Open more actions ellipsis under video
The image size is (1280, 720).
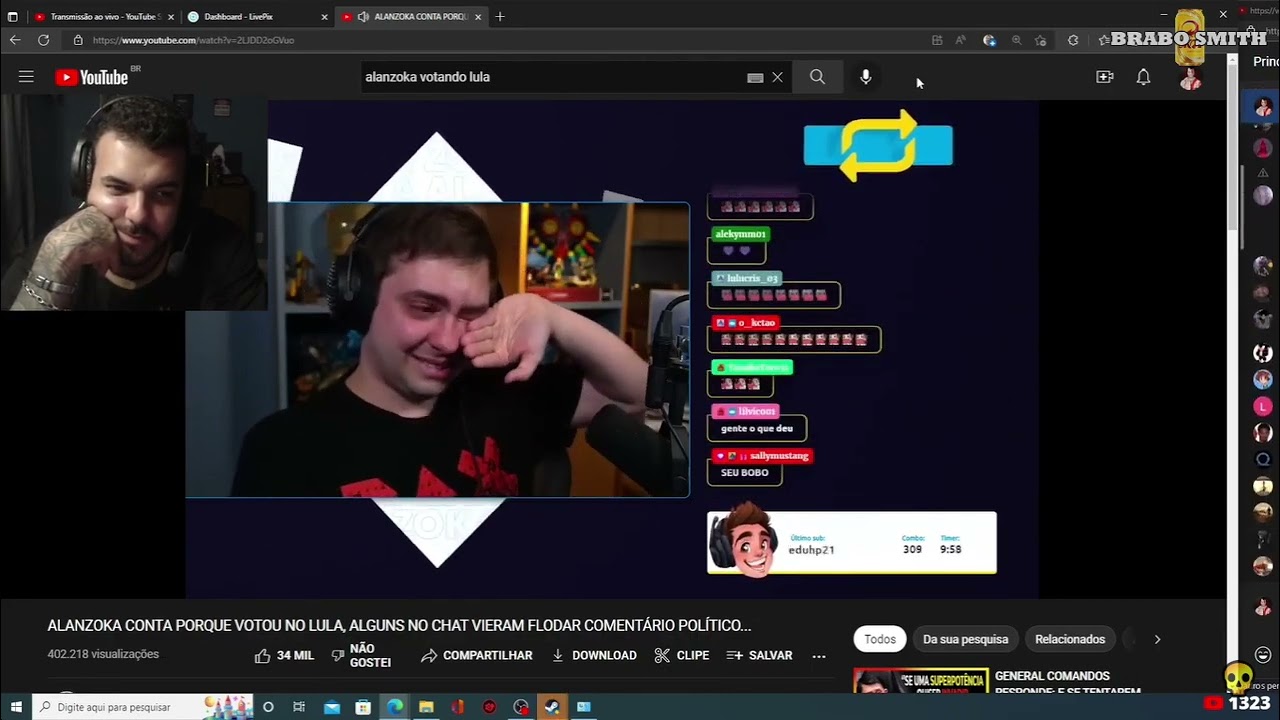click(819, 656)
